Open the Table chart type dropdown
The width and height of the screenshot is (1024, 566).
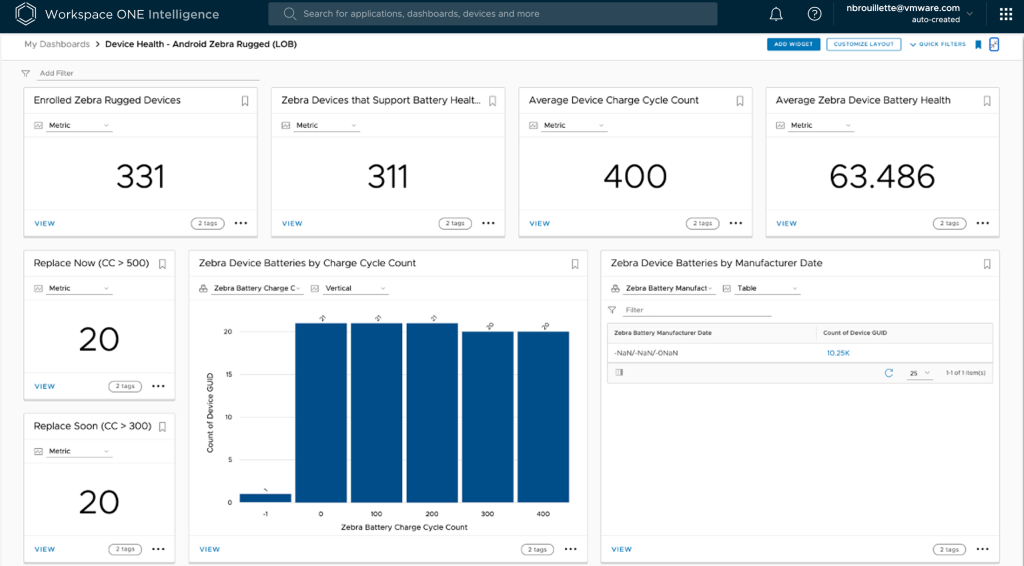pyautogui.click(x=767, y=289)
